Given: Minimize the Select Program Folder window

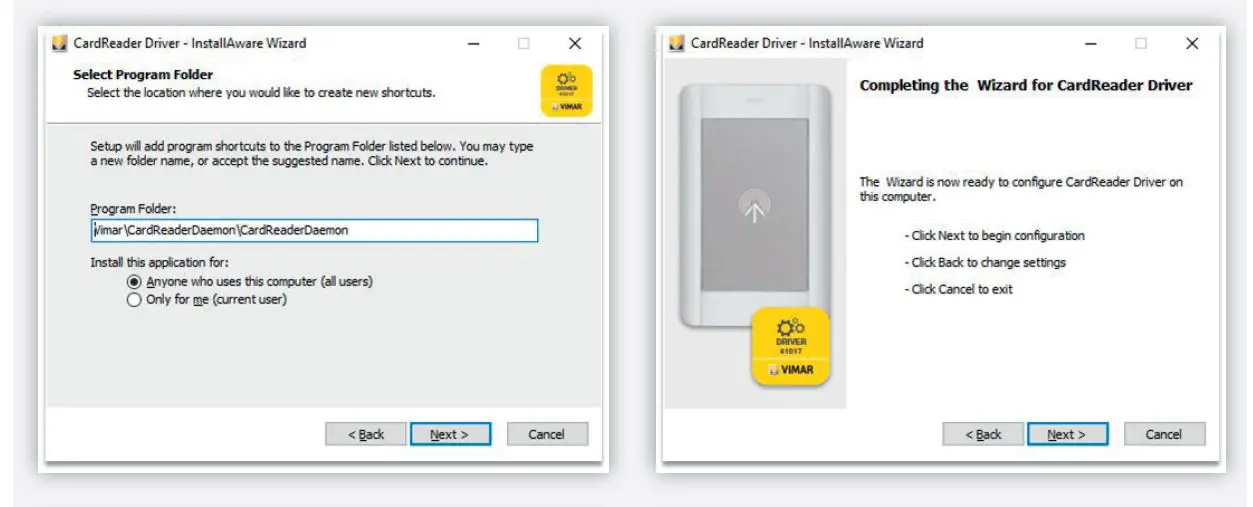Looking at the screenshot, I should pos(474,44).
